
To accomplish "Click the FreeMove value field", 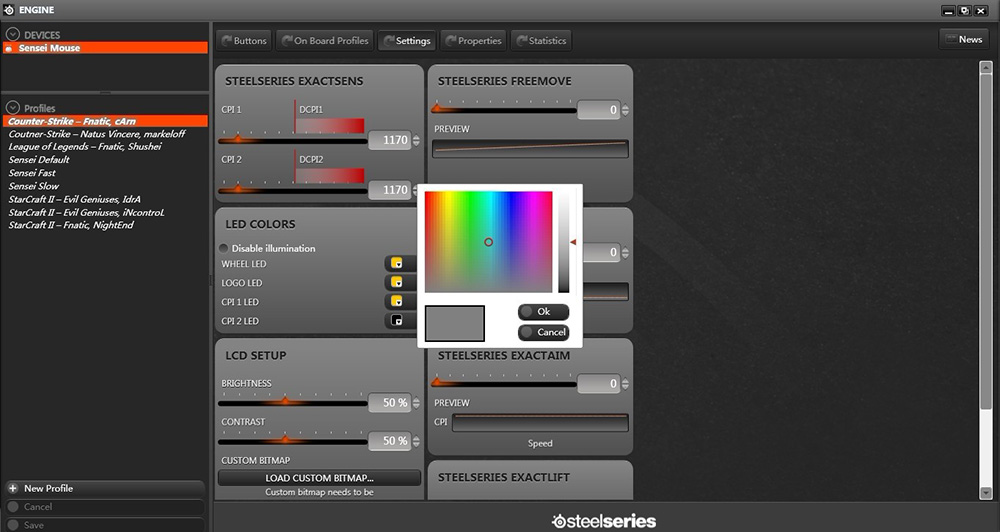I will 599,110.
